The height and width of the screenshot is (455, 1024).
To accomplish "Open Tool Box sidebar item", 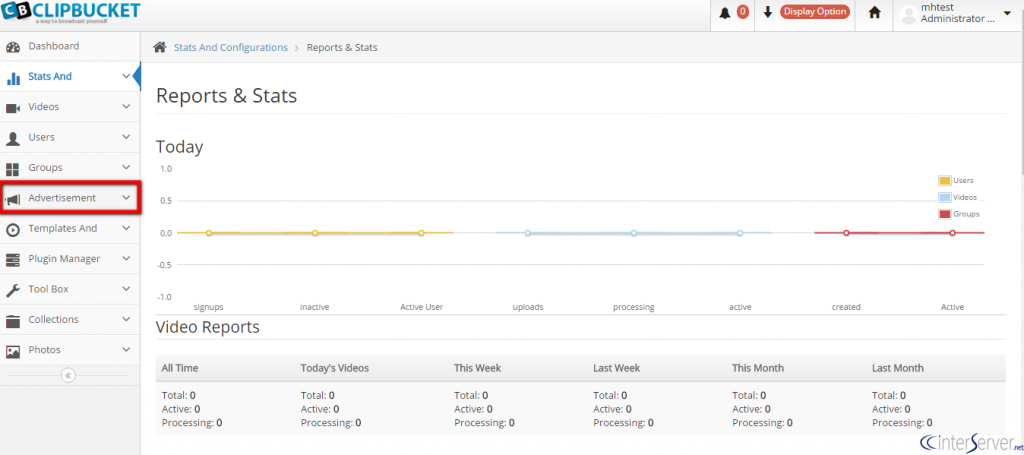I will click(x=70, y=289).
